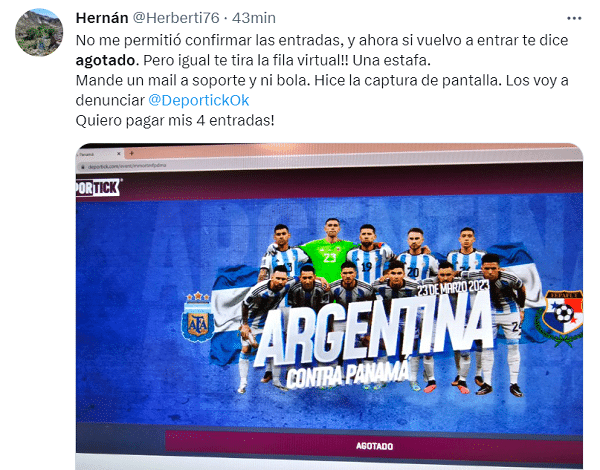The image size is (600, 470).
Task: Close the Panamá browser tab
Action: point(119,153)
